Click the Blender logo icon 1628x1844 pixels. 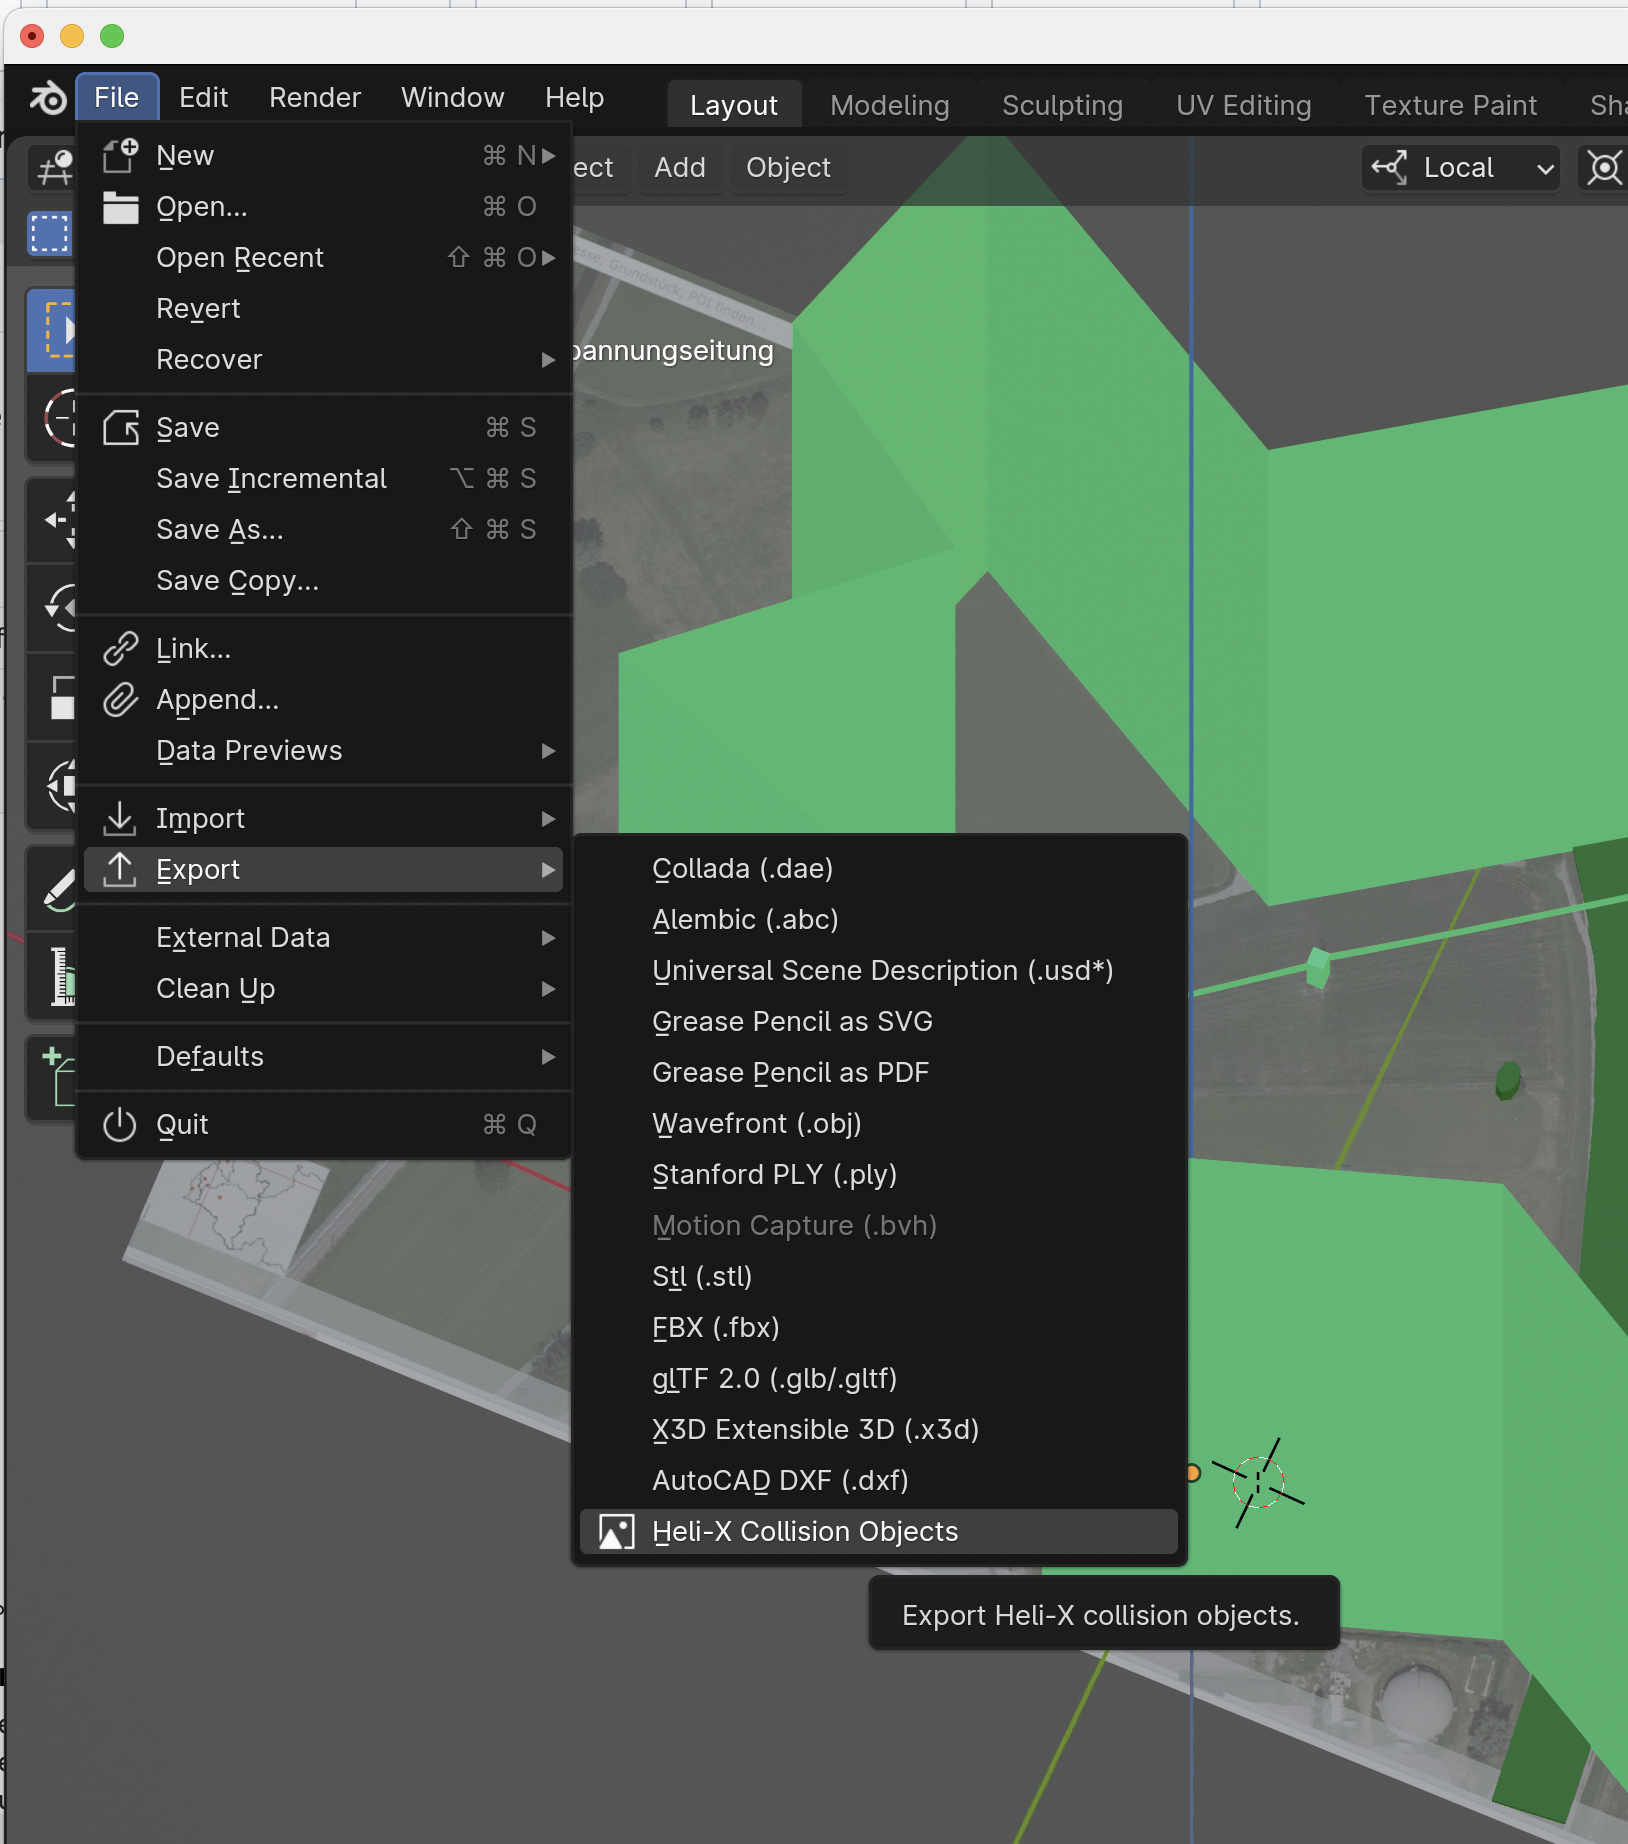47,98
